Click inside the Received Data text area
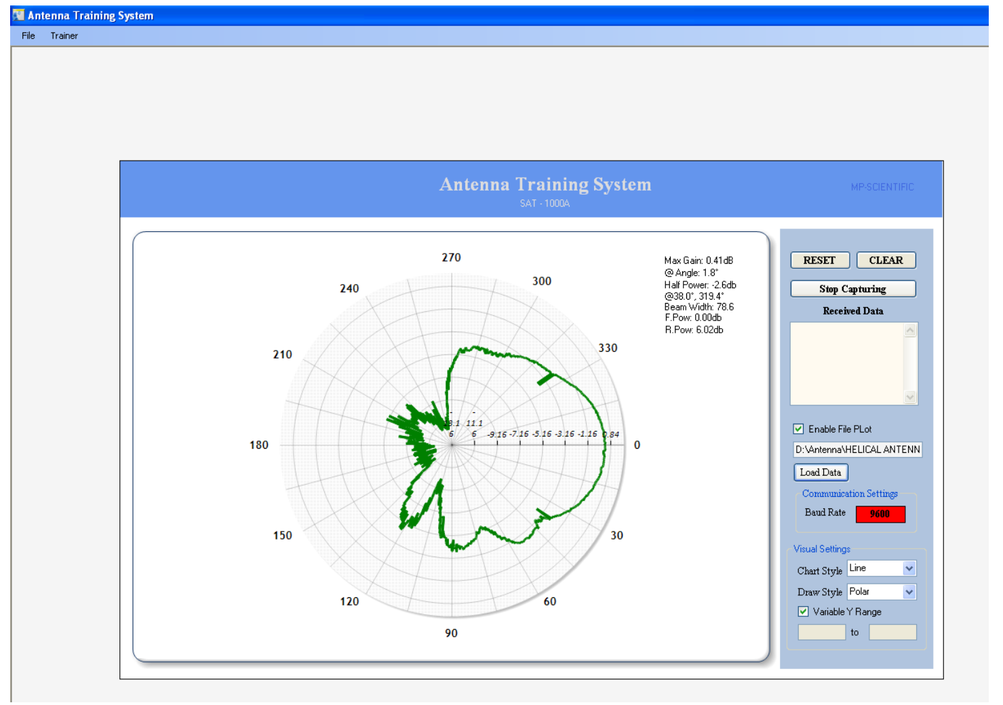 (848, 363)
